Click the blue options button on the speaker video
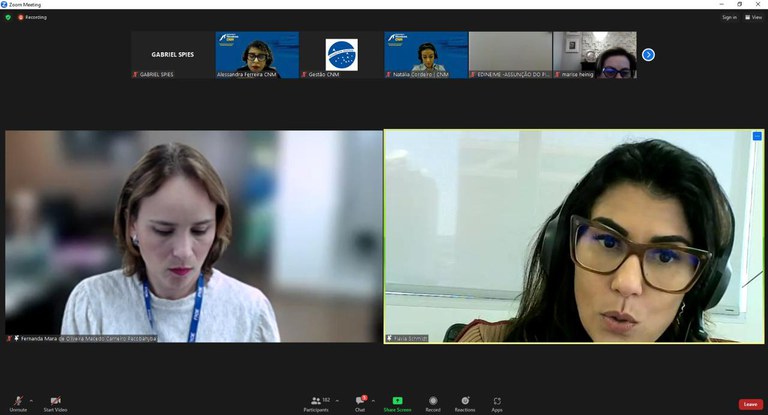This screenshot has width=768, height=415. [757, 136]
